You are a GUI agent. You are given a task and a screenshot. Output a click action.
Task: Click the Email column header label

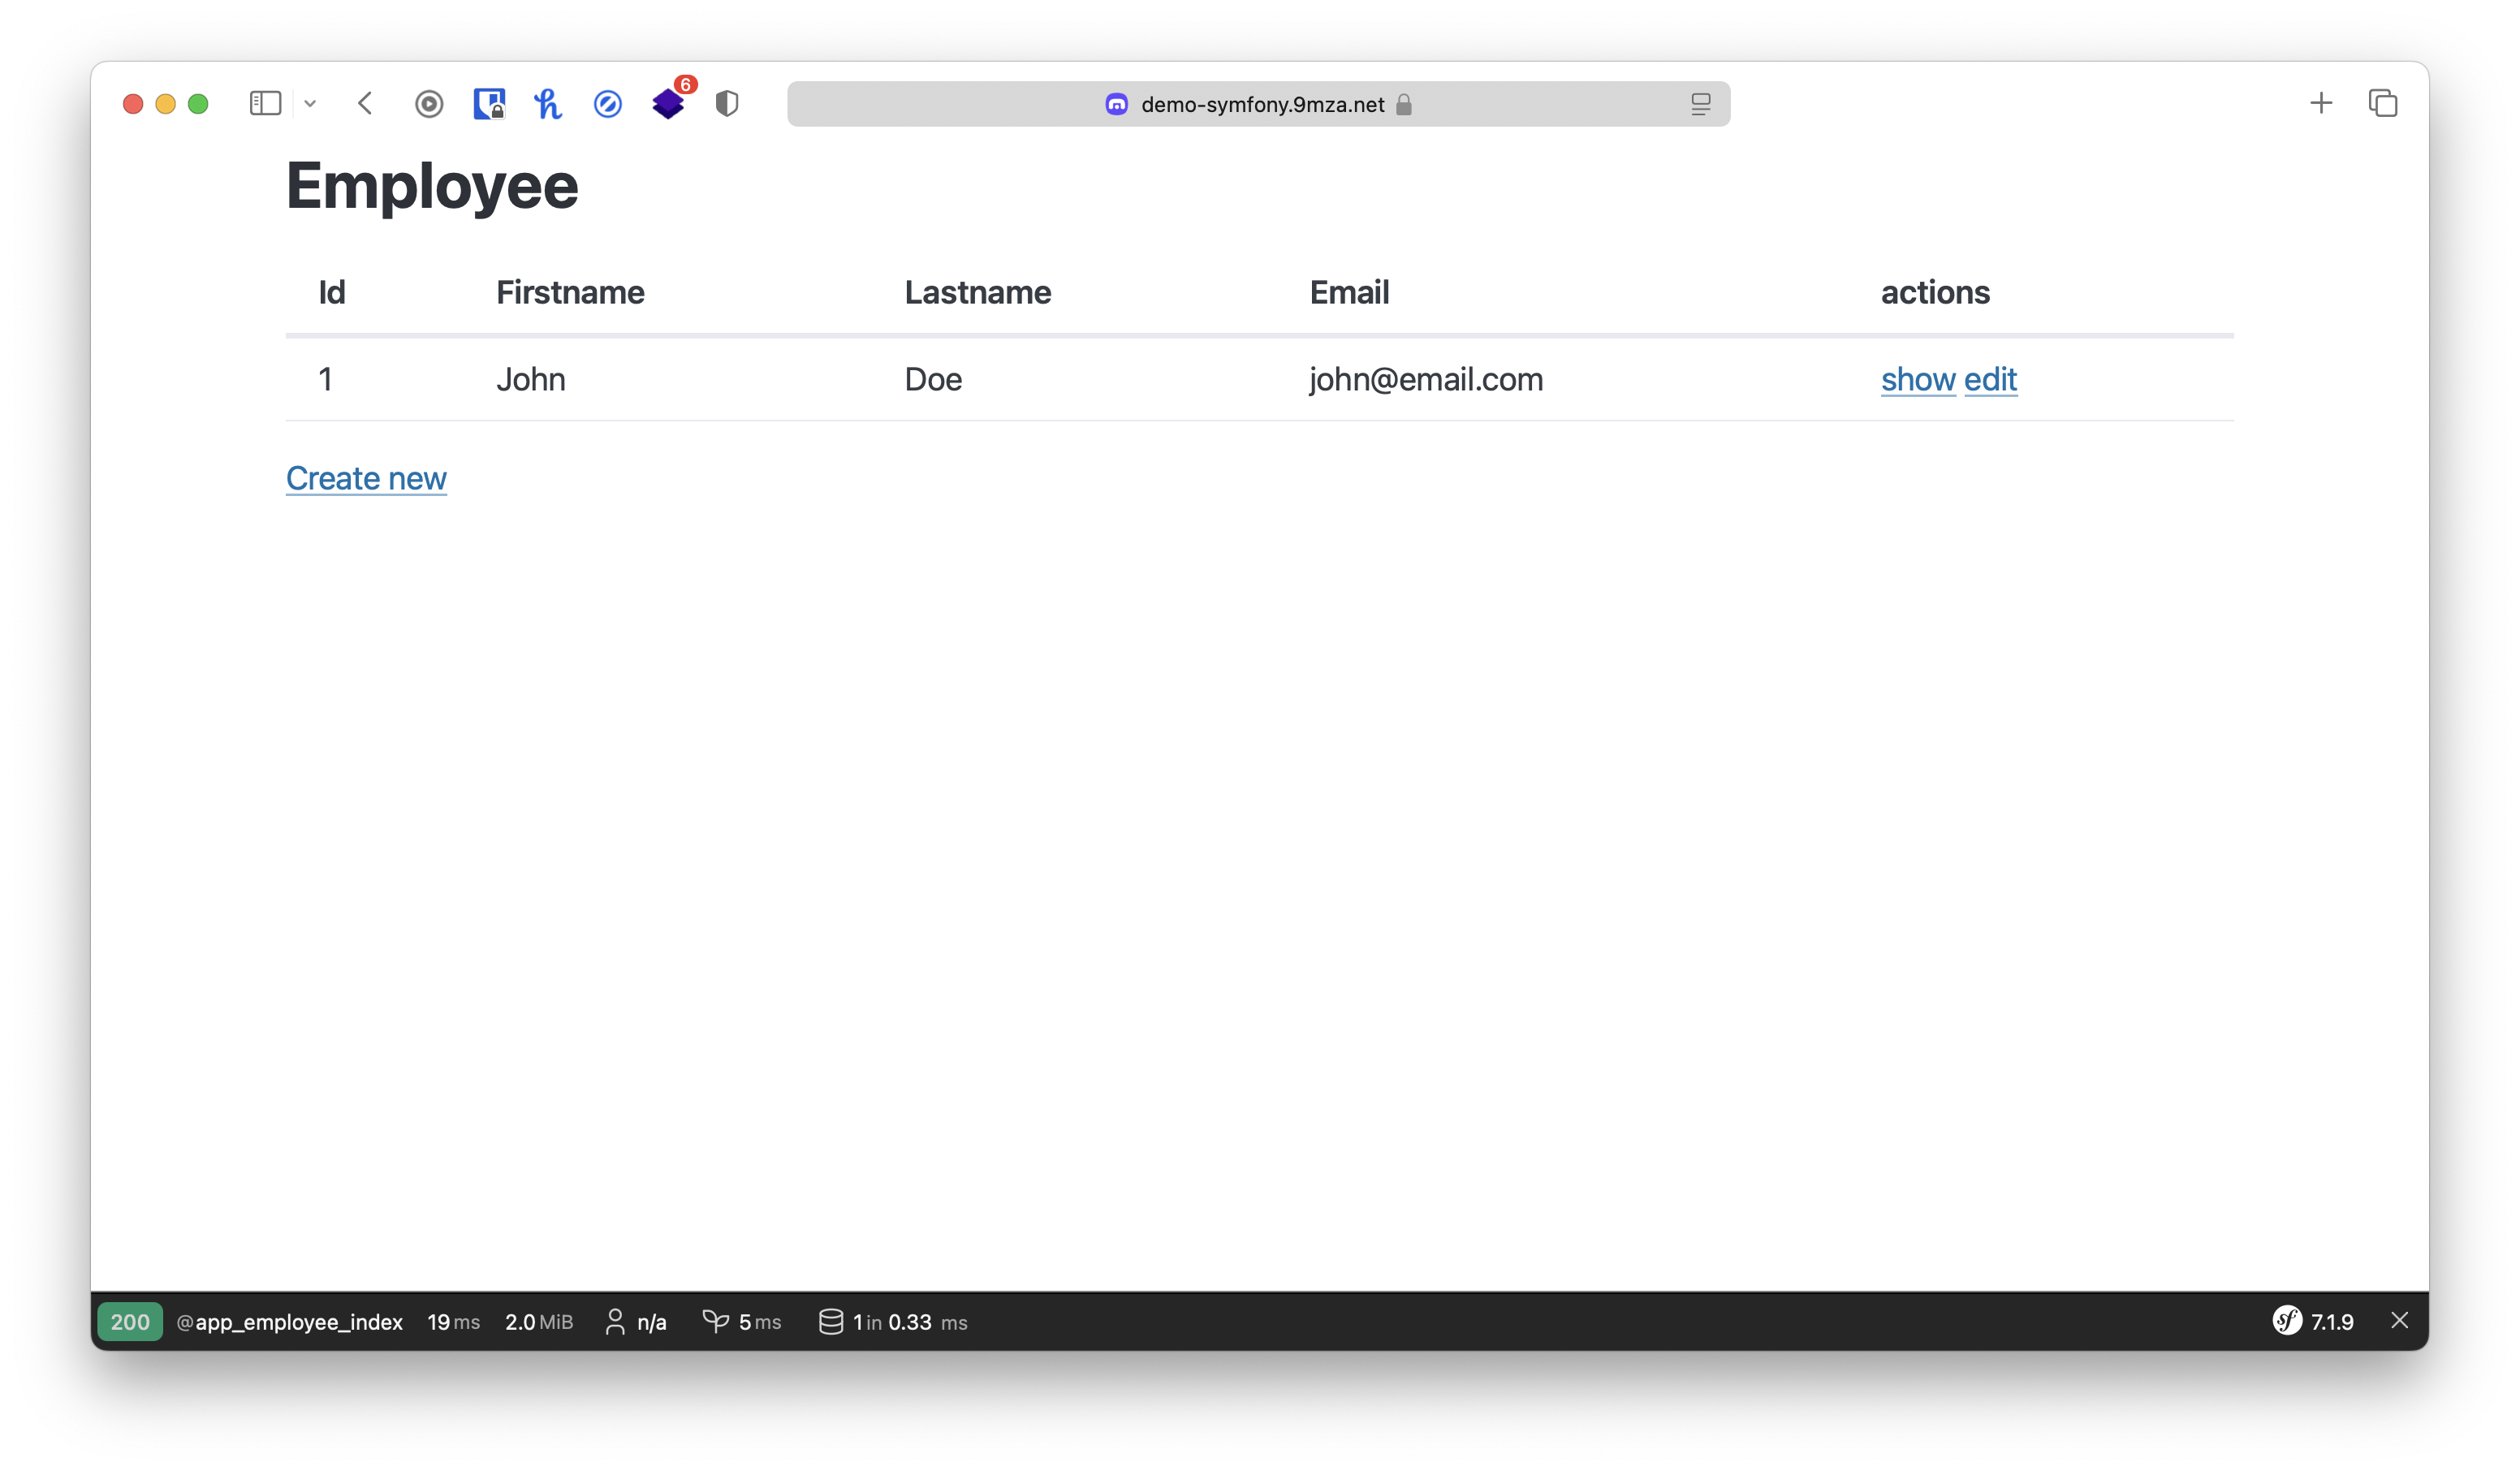(x=1350, y=291)
